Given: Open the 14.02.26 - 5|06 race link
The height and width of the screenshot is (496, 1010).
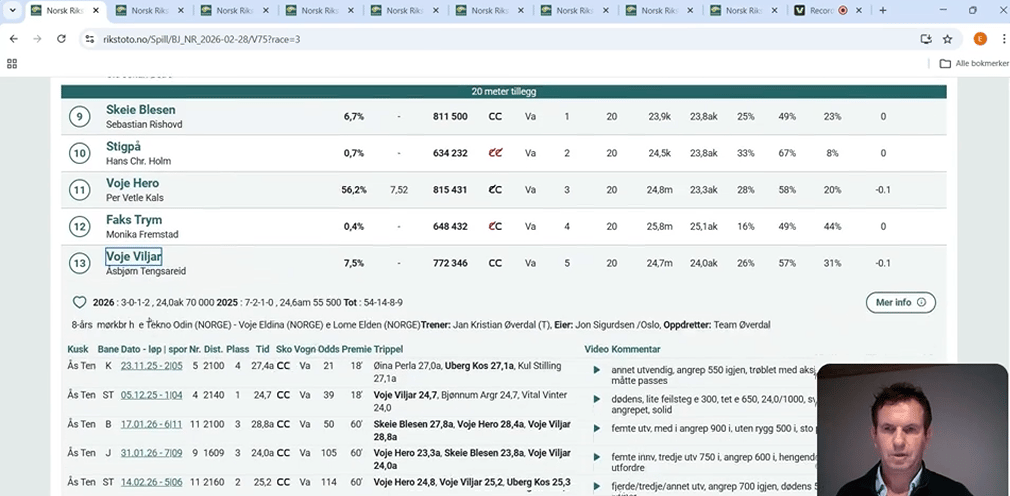Looking at the screenshot, I should click(x=152, y=481).
